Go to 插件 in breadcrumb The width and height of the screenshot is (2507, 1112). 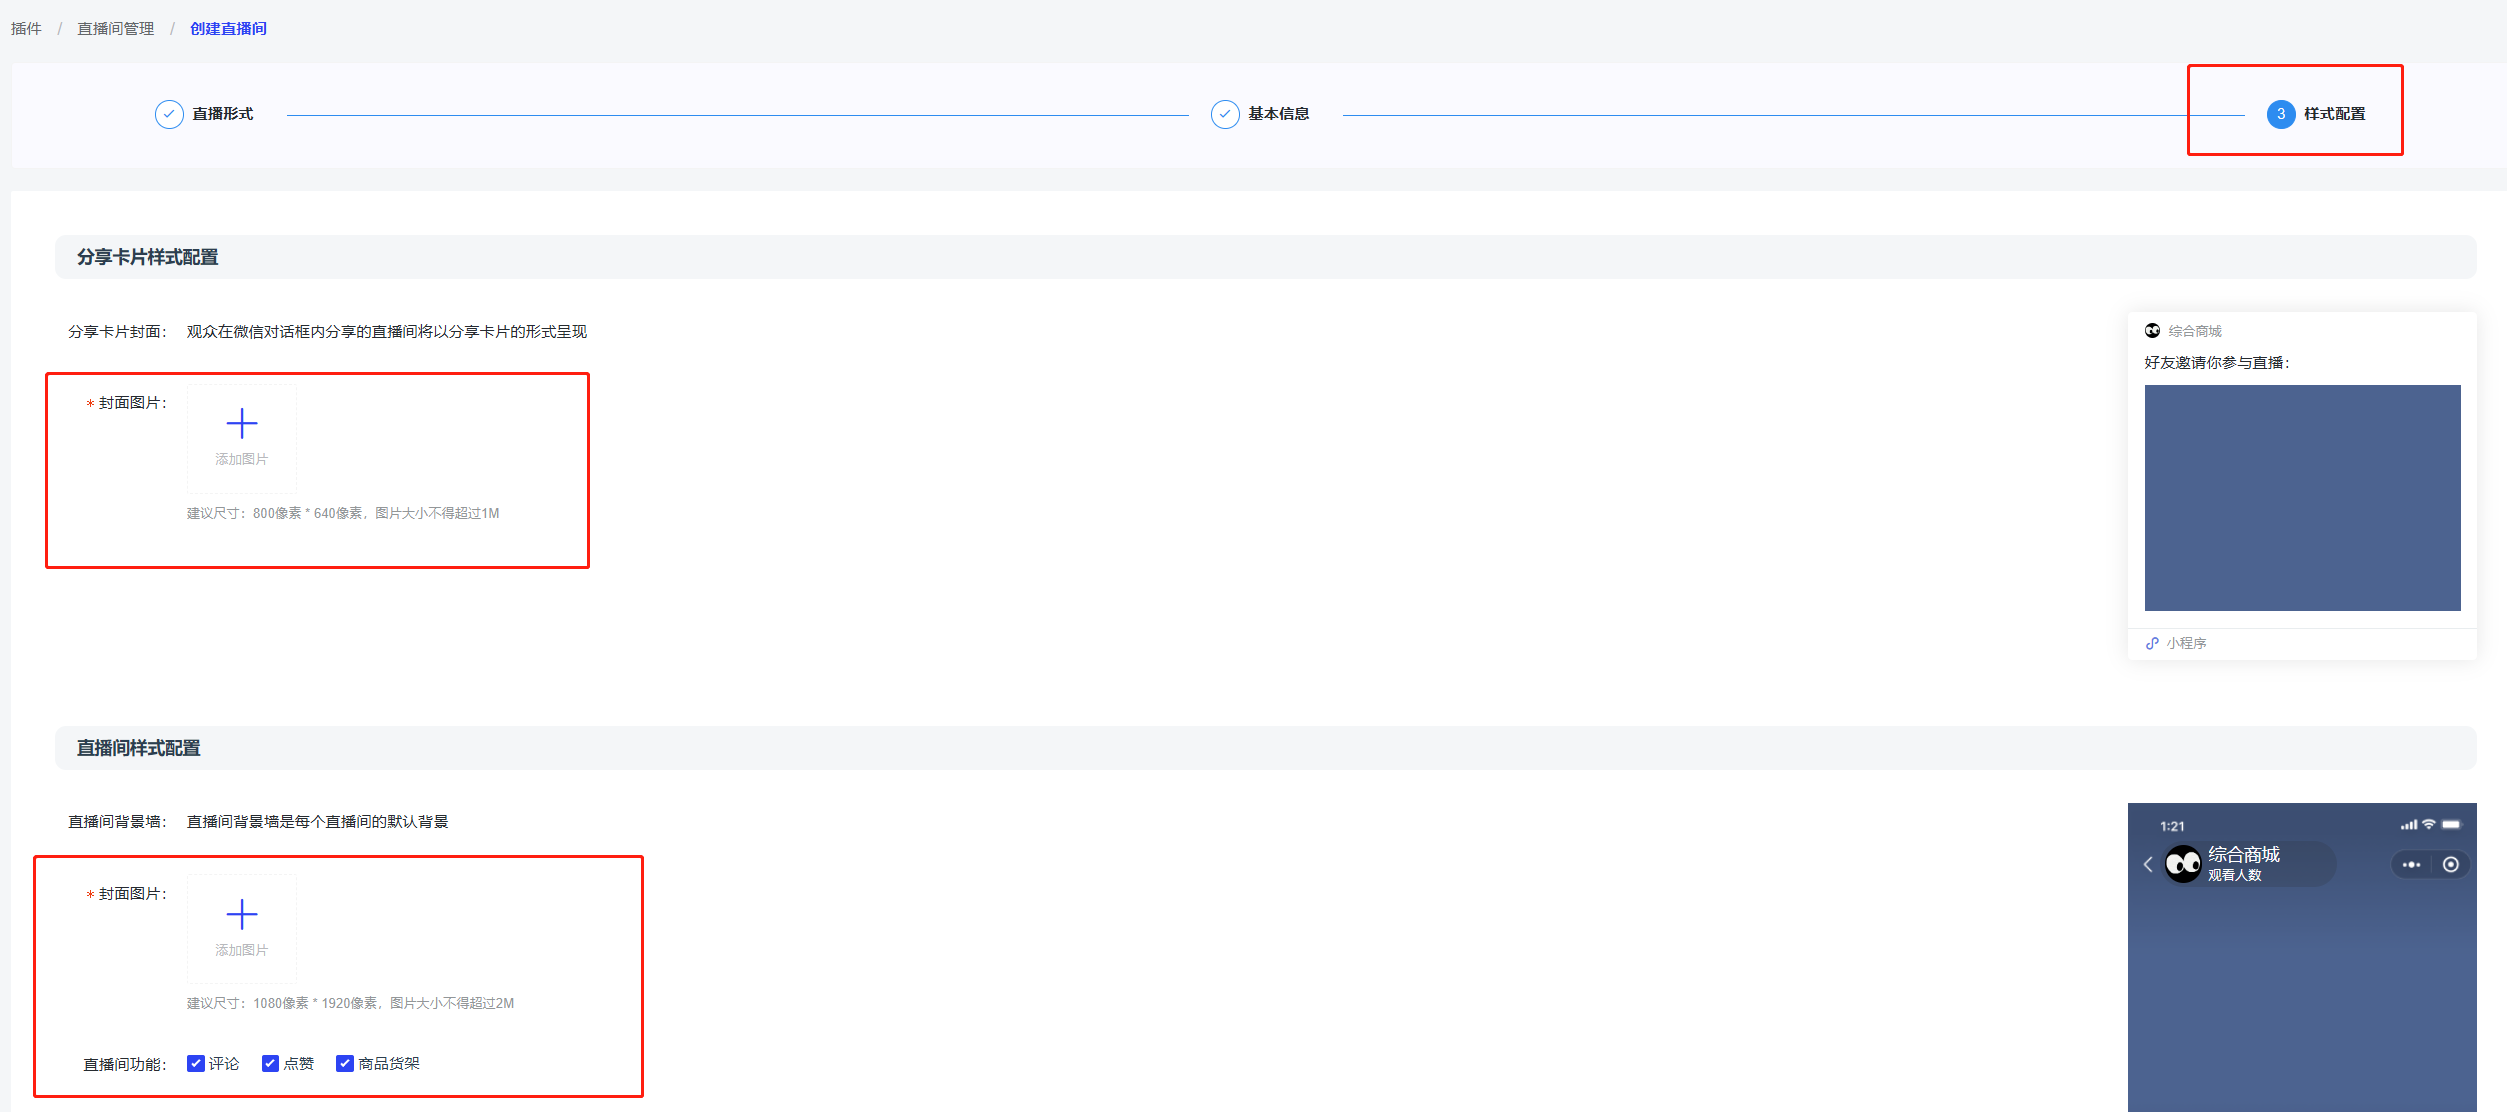(26, 28)
